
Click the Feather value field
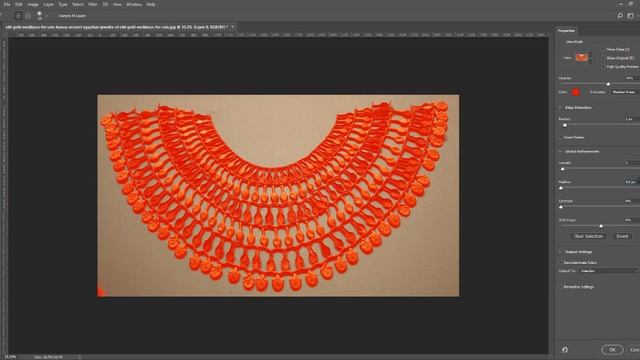click(631, 182)
